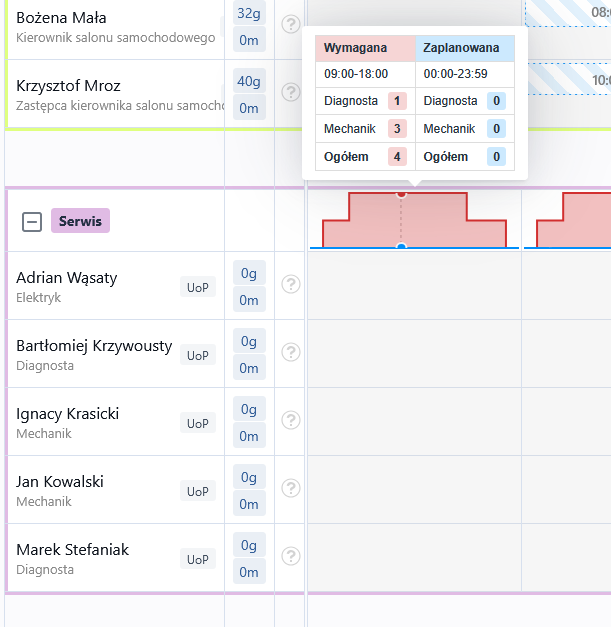Open help icon for Marek Stefaniak
The height and width of the screenshot is (627, 611).
[291, 556]
